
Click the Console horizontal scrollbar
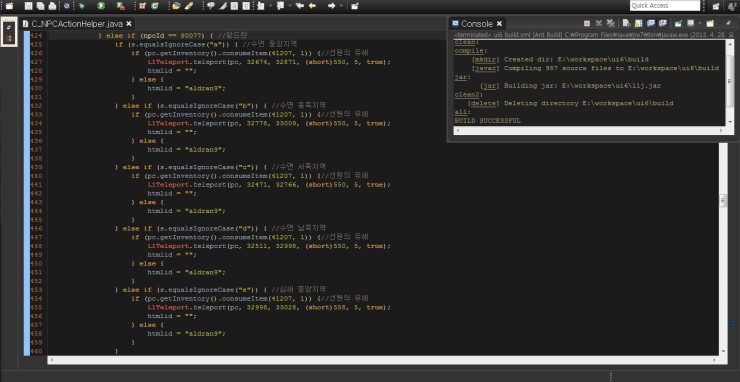[x=589, y=130]
